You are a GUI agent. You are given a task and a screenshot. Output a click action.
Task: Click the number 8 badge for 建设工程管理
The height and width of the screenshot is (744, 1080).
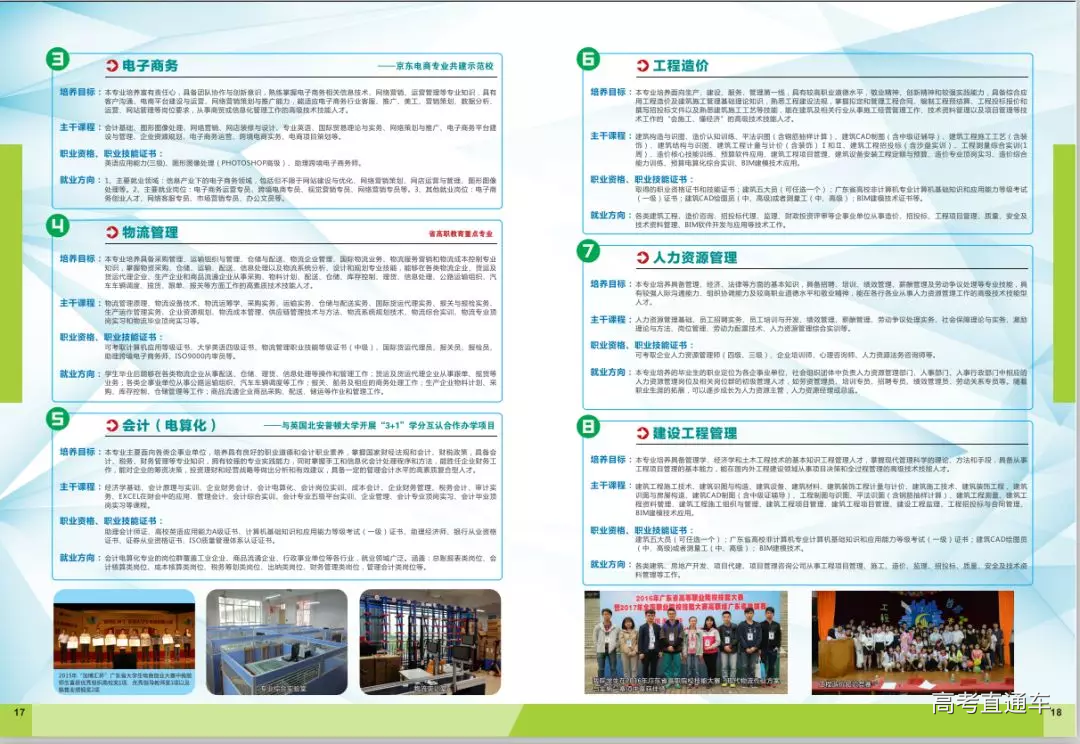[x=589, y=427]
